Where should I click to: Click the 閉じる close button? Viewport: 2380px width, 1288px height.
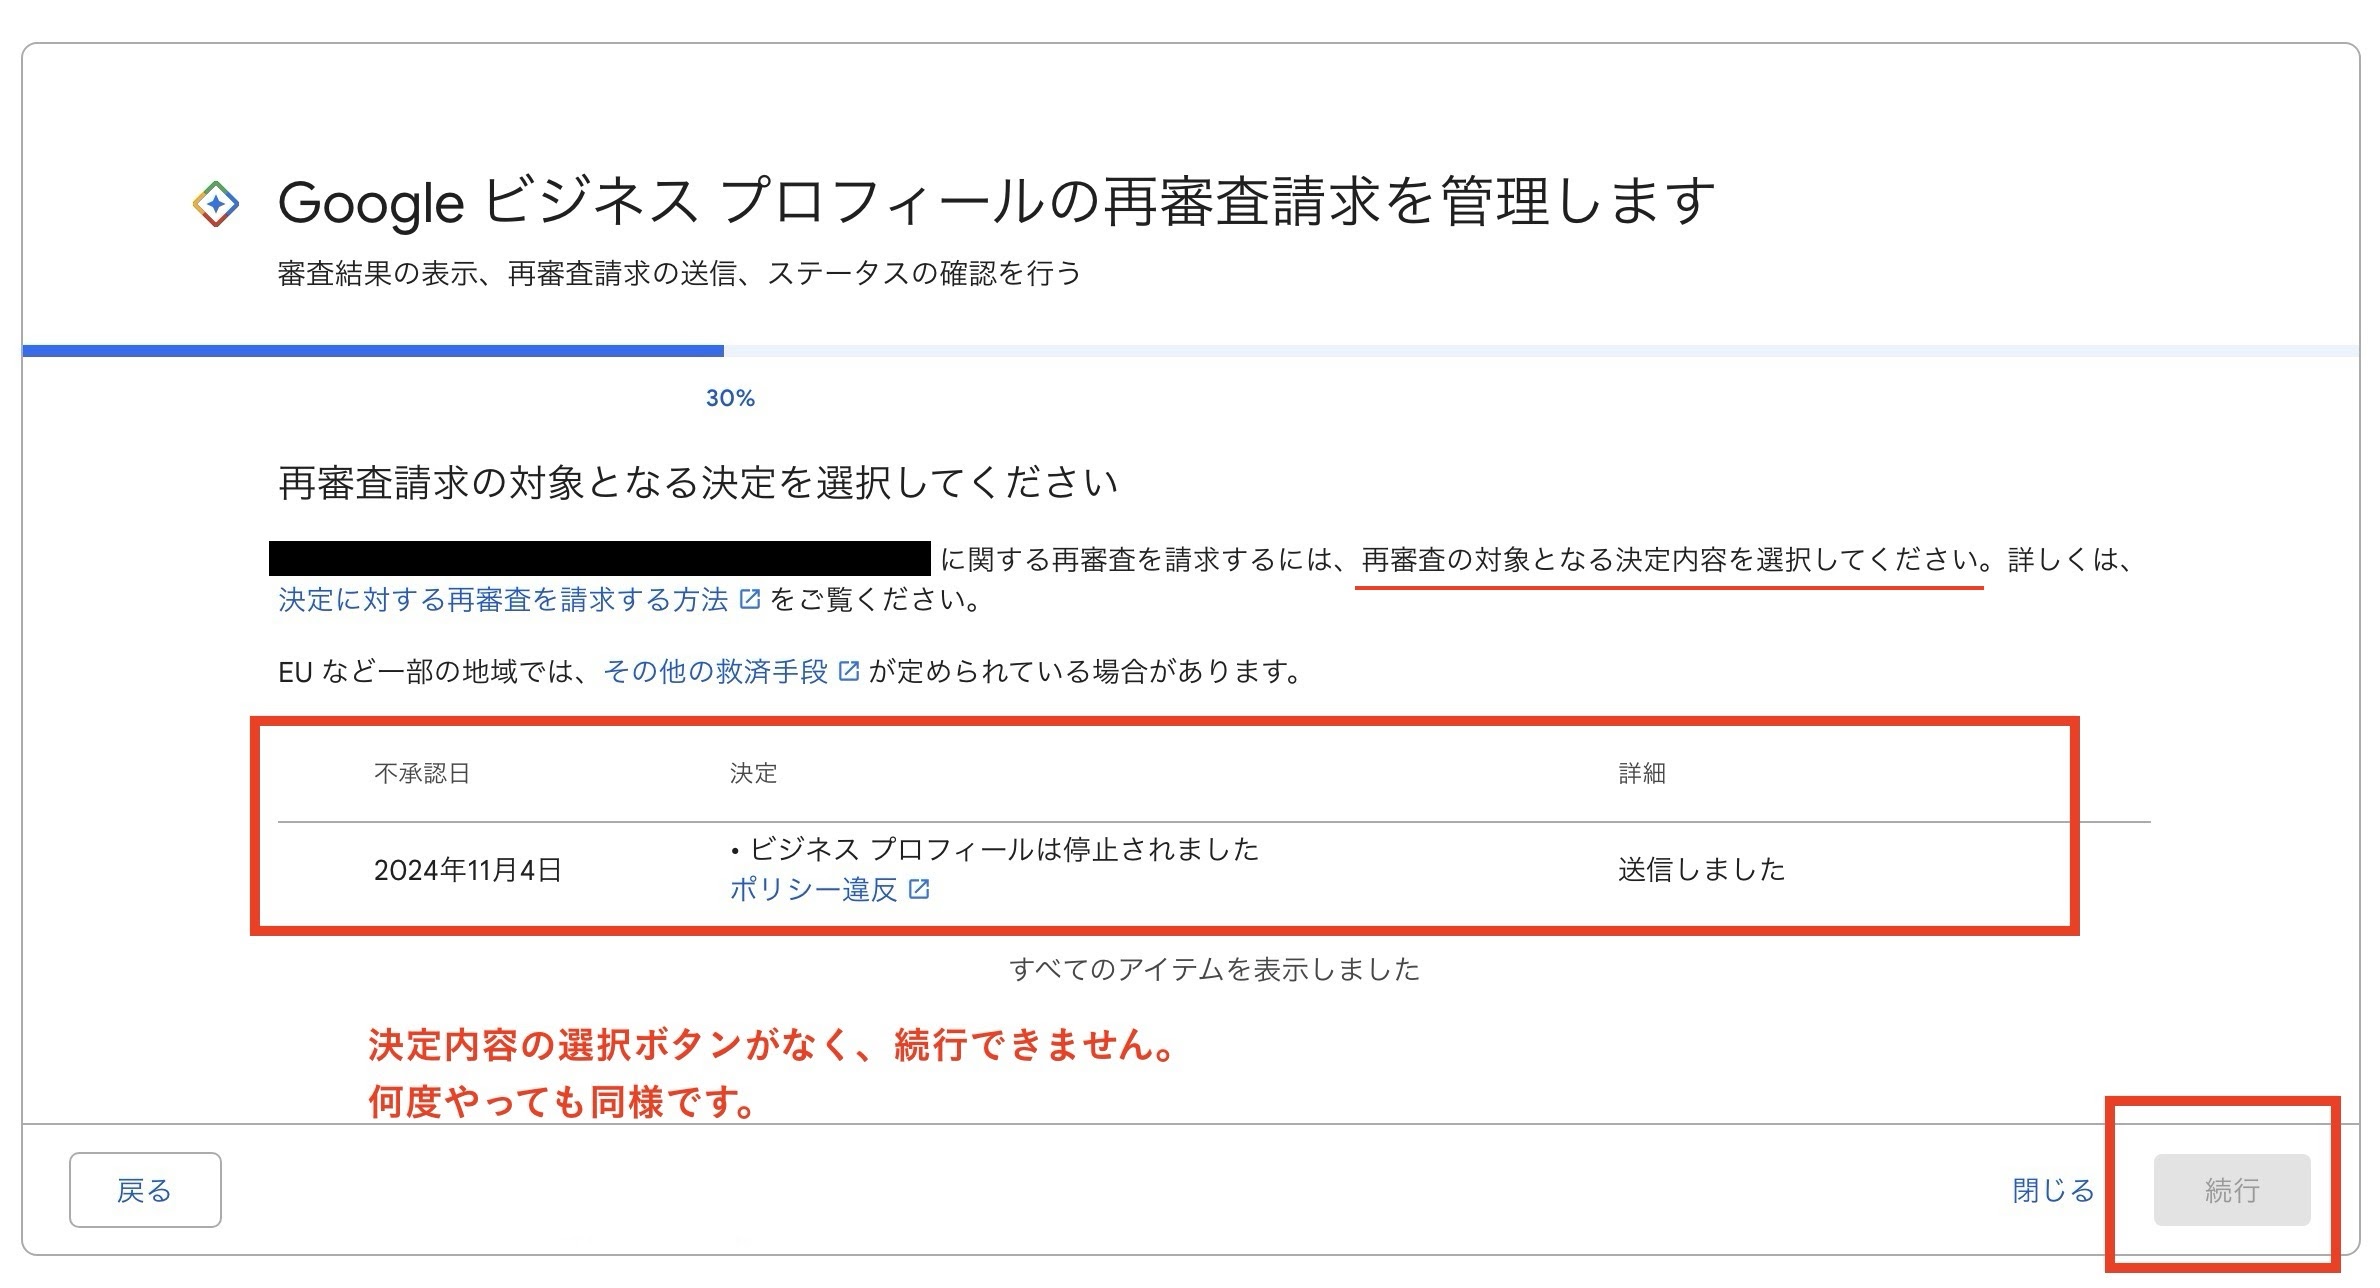pyautogui.click(x=2051, y=1191)
